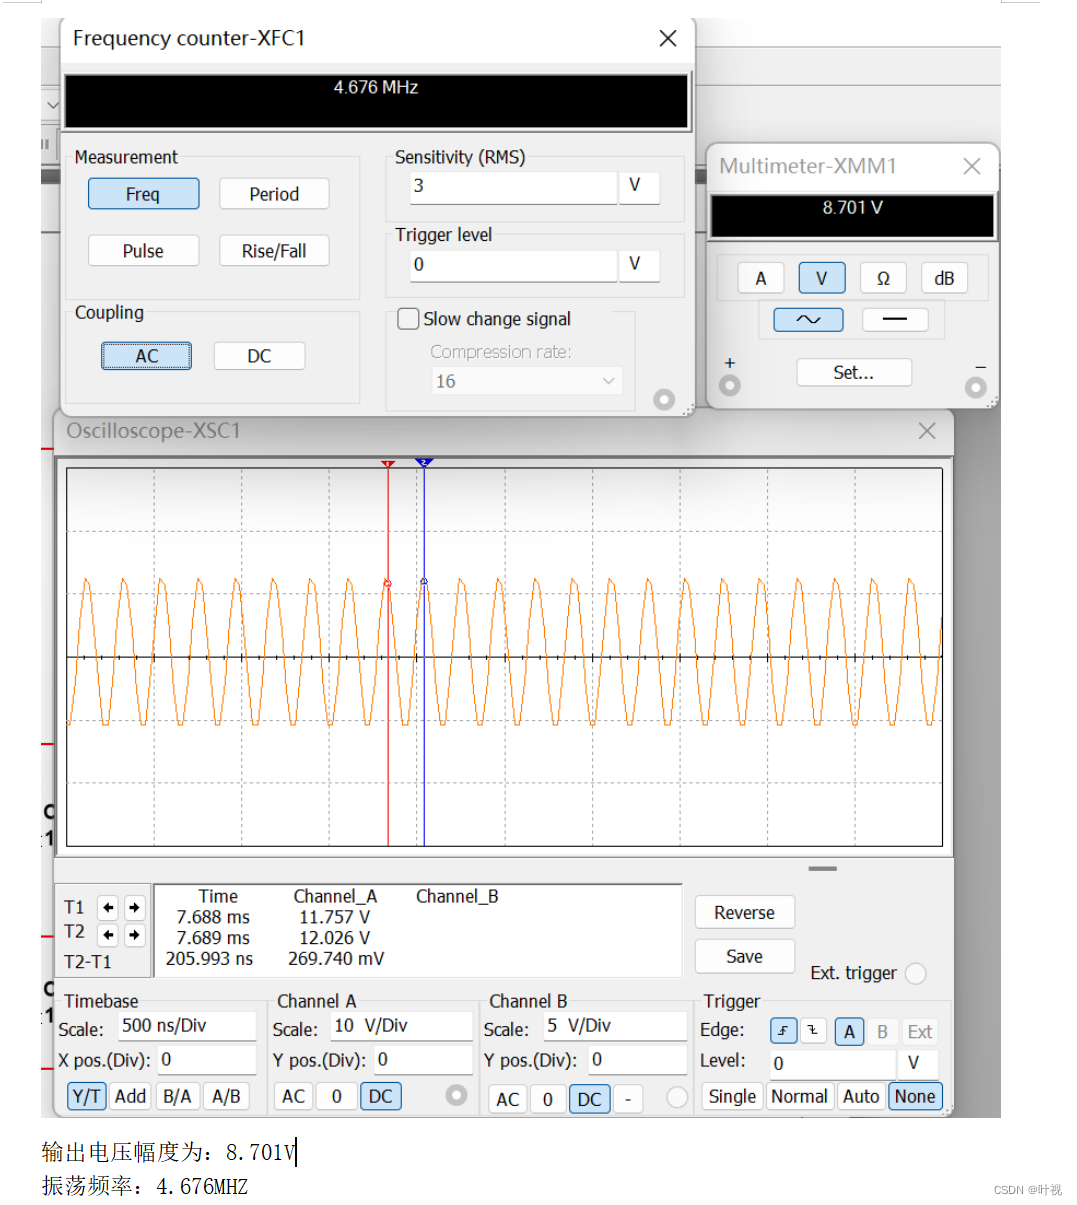This screenshot has height=1205, width=1077.
Task: Edit Timebase Scale 500 ns/Div field
Action: click(x=188, y=1026)
